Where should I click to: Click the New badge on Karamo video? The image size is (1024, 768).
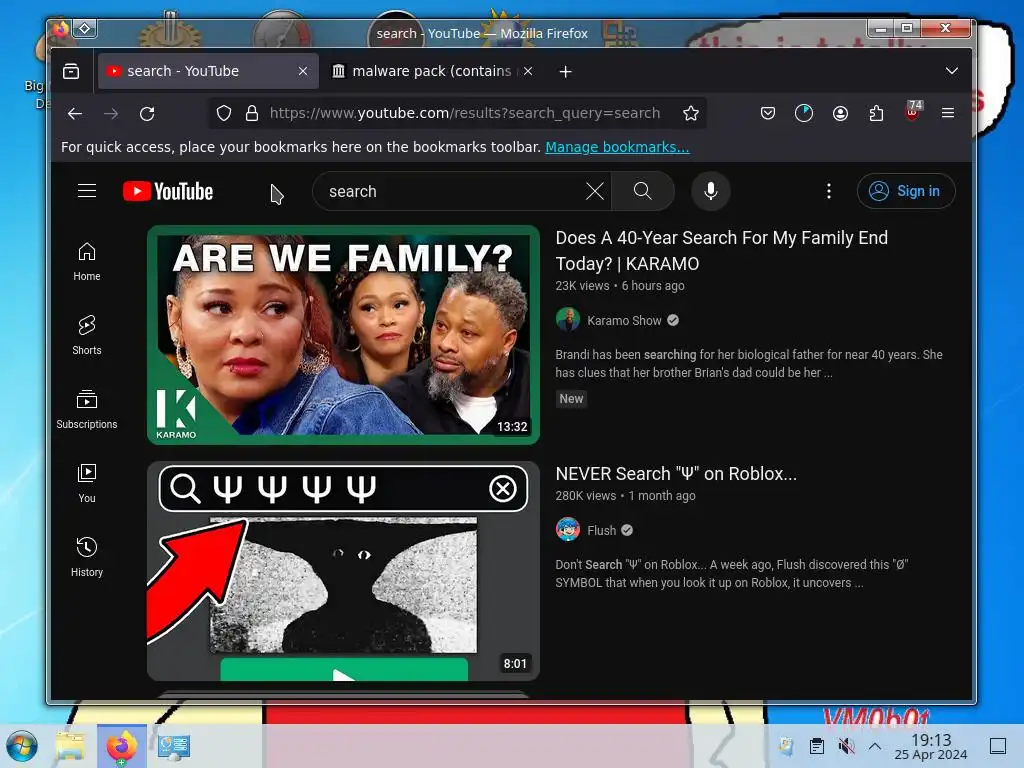tap(571, 398)
